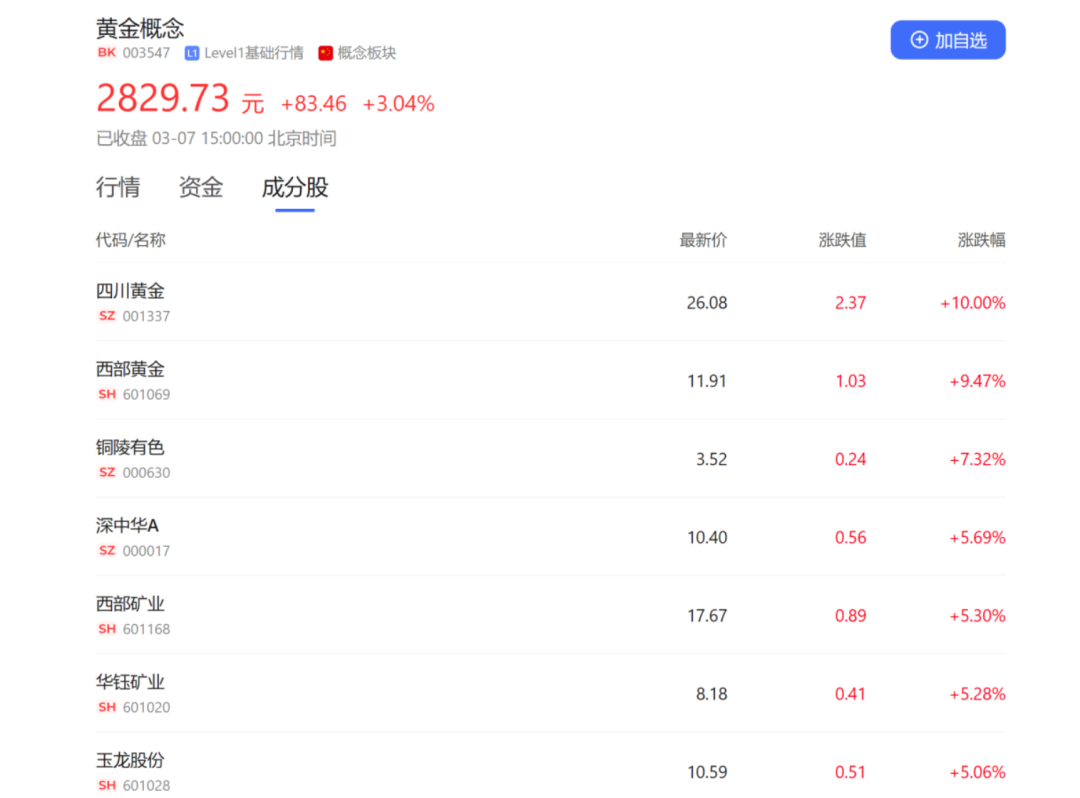Switch to the 资金 tab
Viewport: 1080px width, 798px height.
200,187
